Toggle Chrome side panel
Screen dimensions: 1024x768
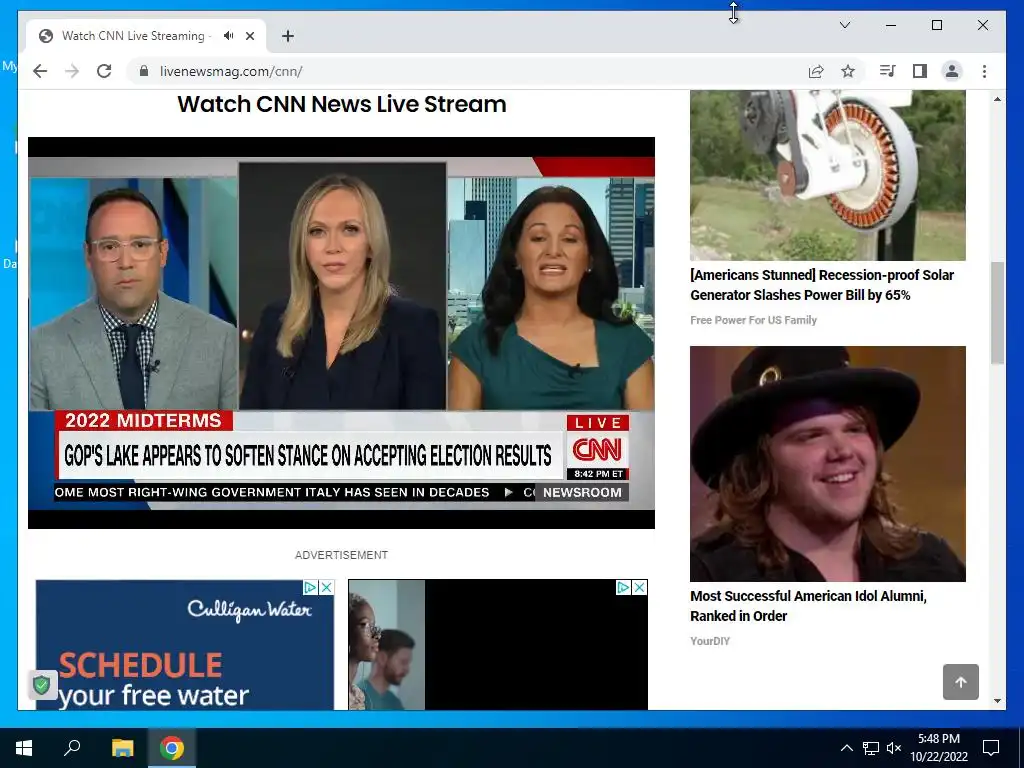click(x=920, y=71)
